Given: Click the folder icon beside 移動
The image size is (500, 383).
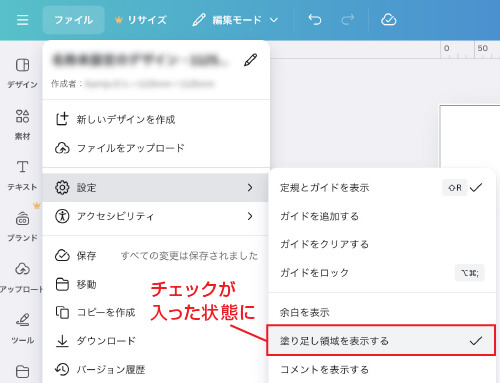Looking at the screenshot, I should 62,284.
